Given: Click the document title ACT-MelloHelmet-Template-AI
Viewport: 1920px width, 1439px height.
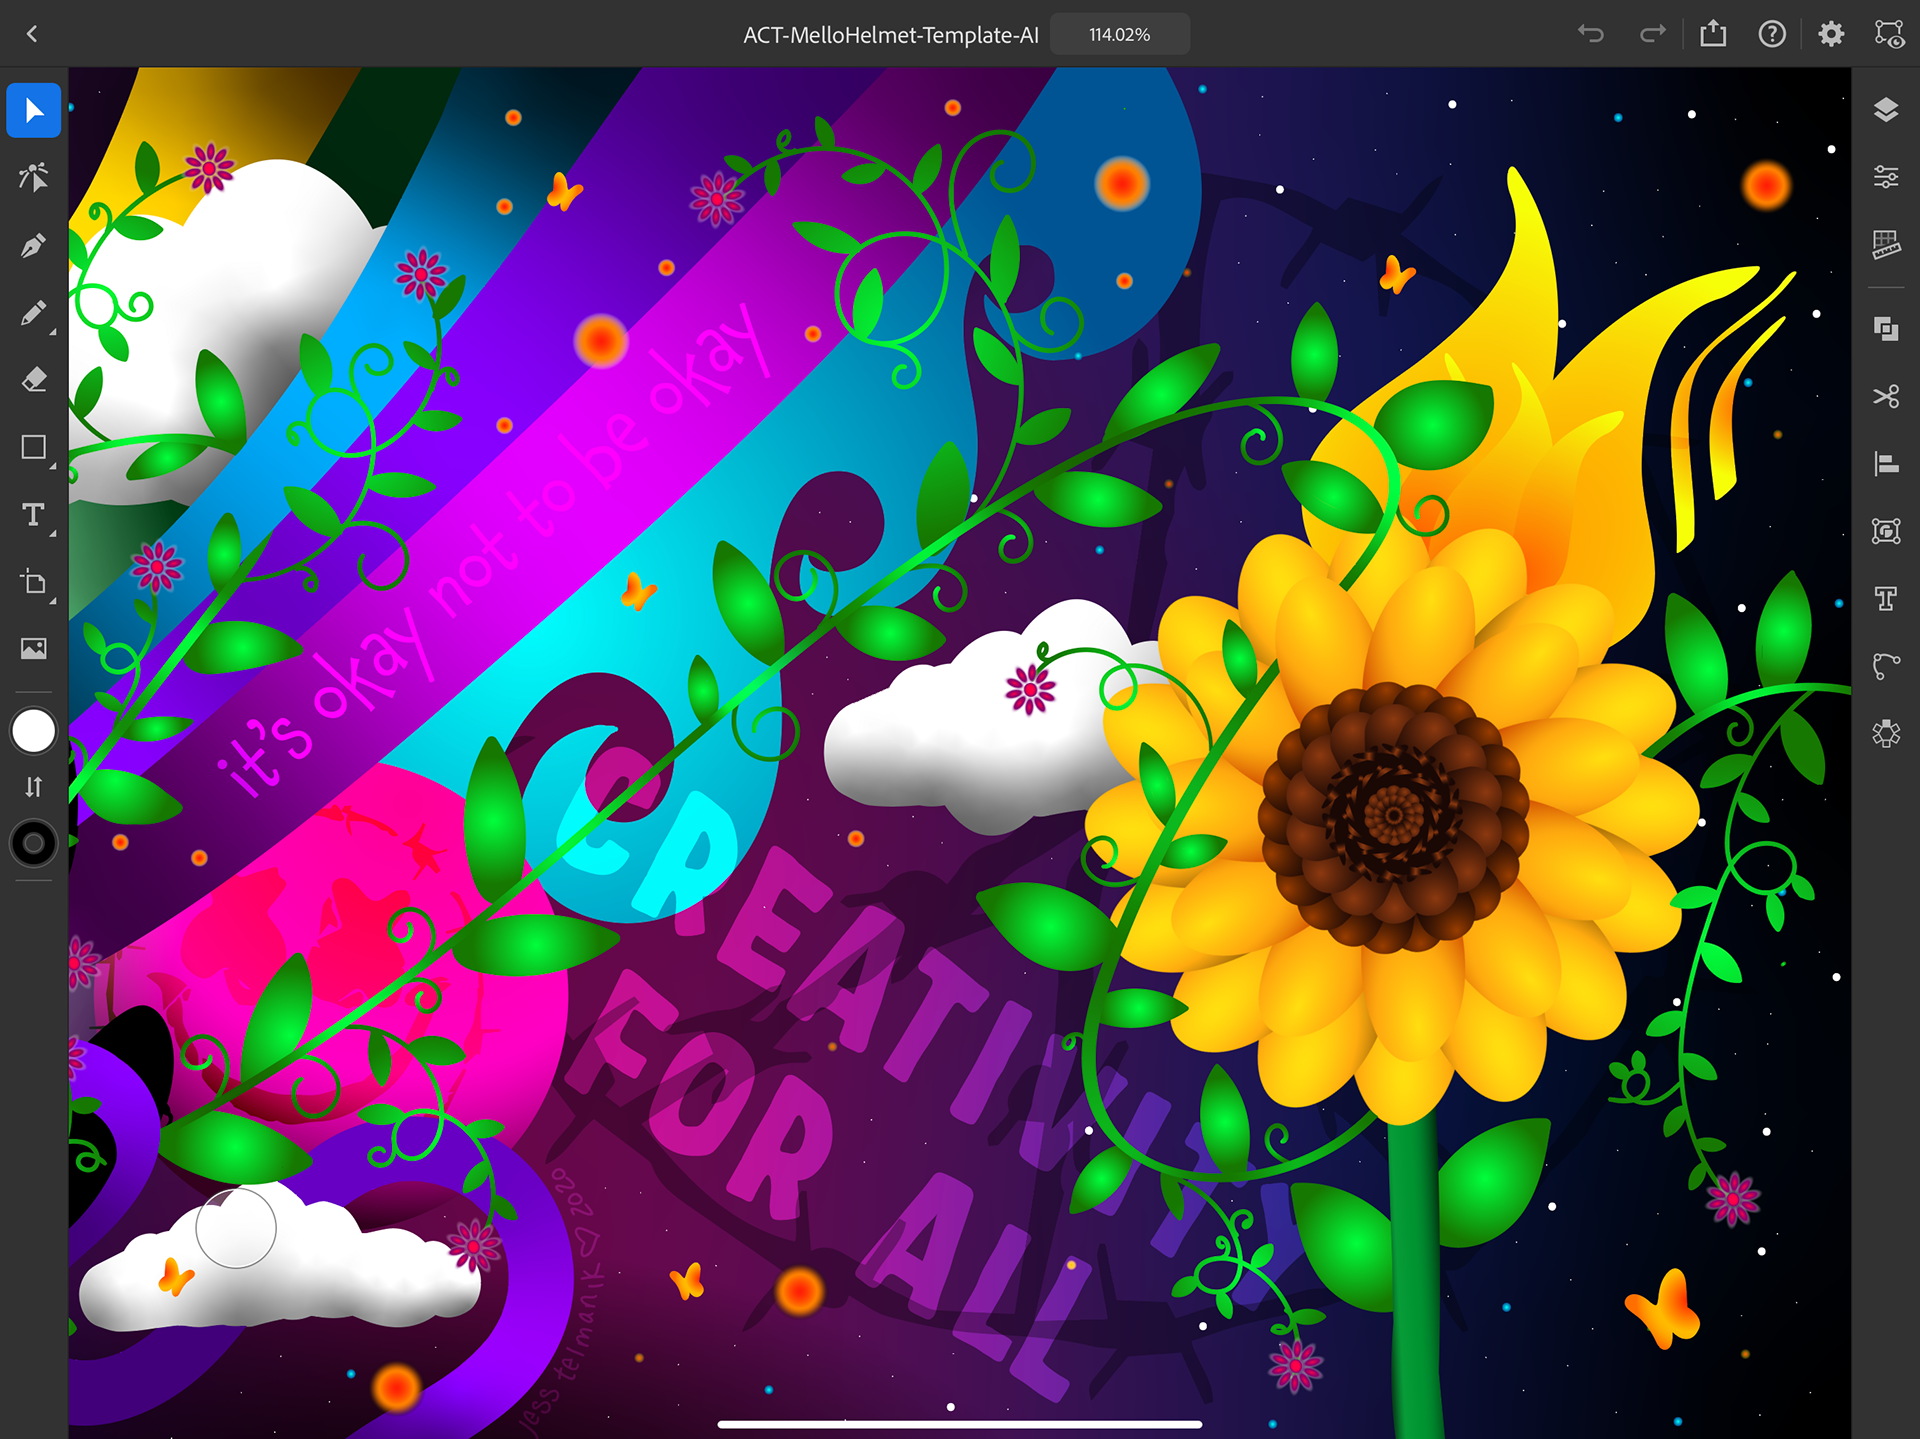Looking at the screenshot, I should (891, 35).
